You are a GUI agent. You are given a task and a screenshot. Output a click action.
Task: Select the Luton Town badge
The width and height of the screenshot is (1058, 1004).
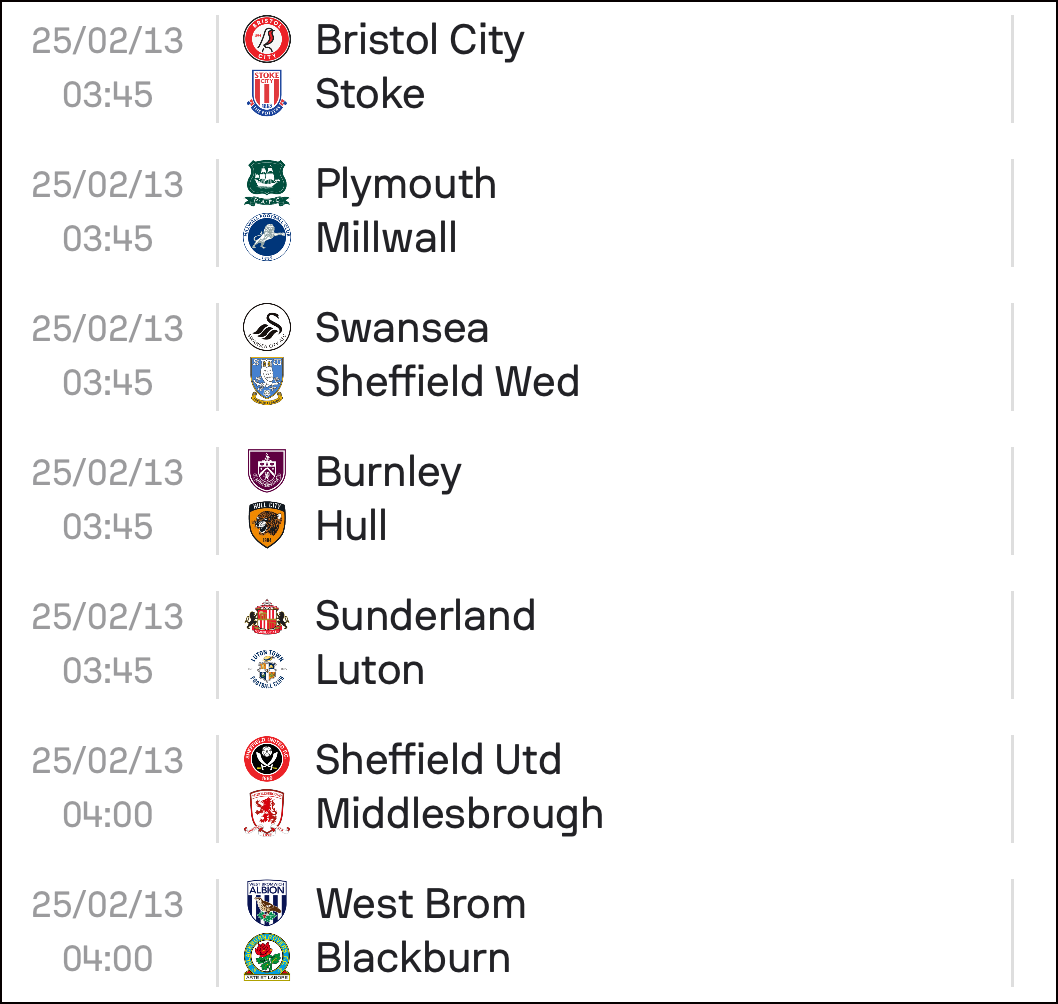pos(267,669)
